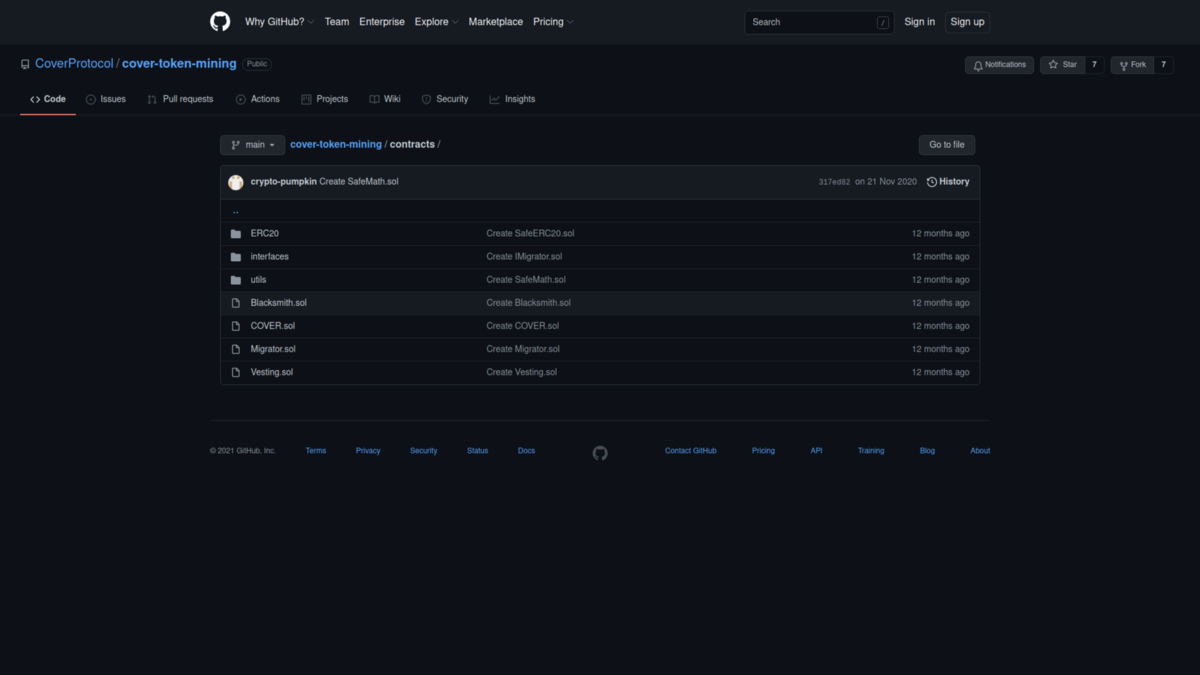This screenshot has width=1200, height=675.
Task: Open the ERC20 folder
Action: (x=265, y=234)
